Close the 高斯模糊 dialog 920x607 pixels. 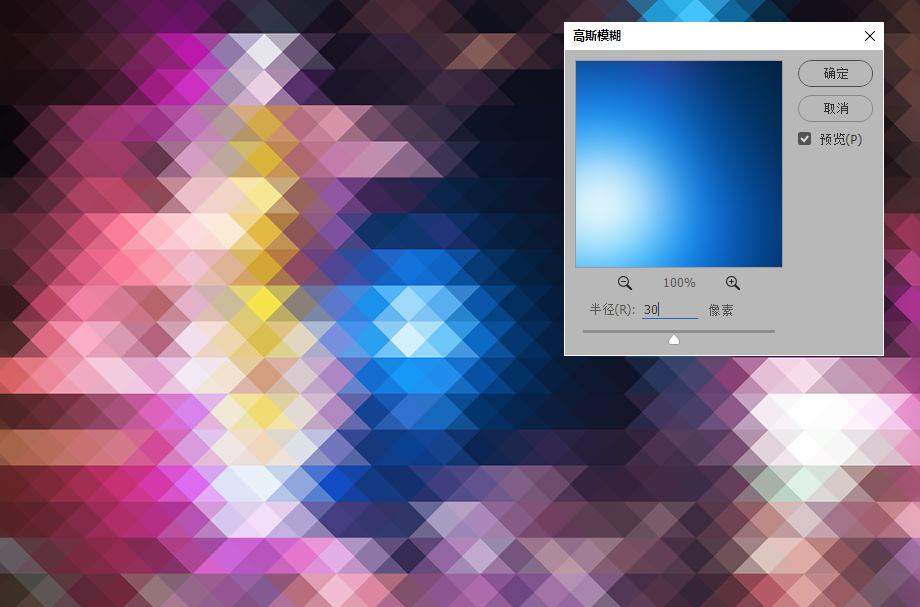(x=870, y=36)
